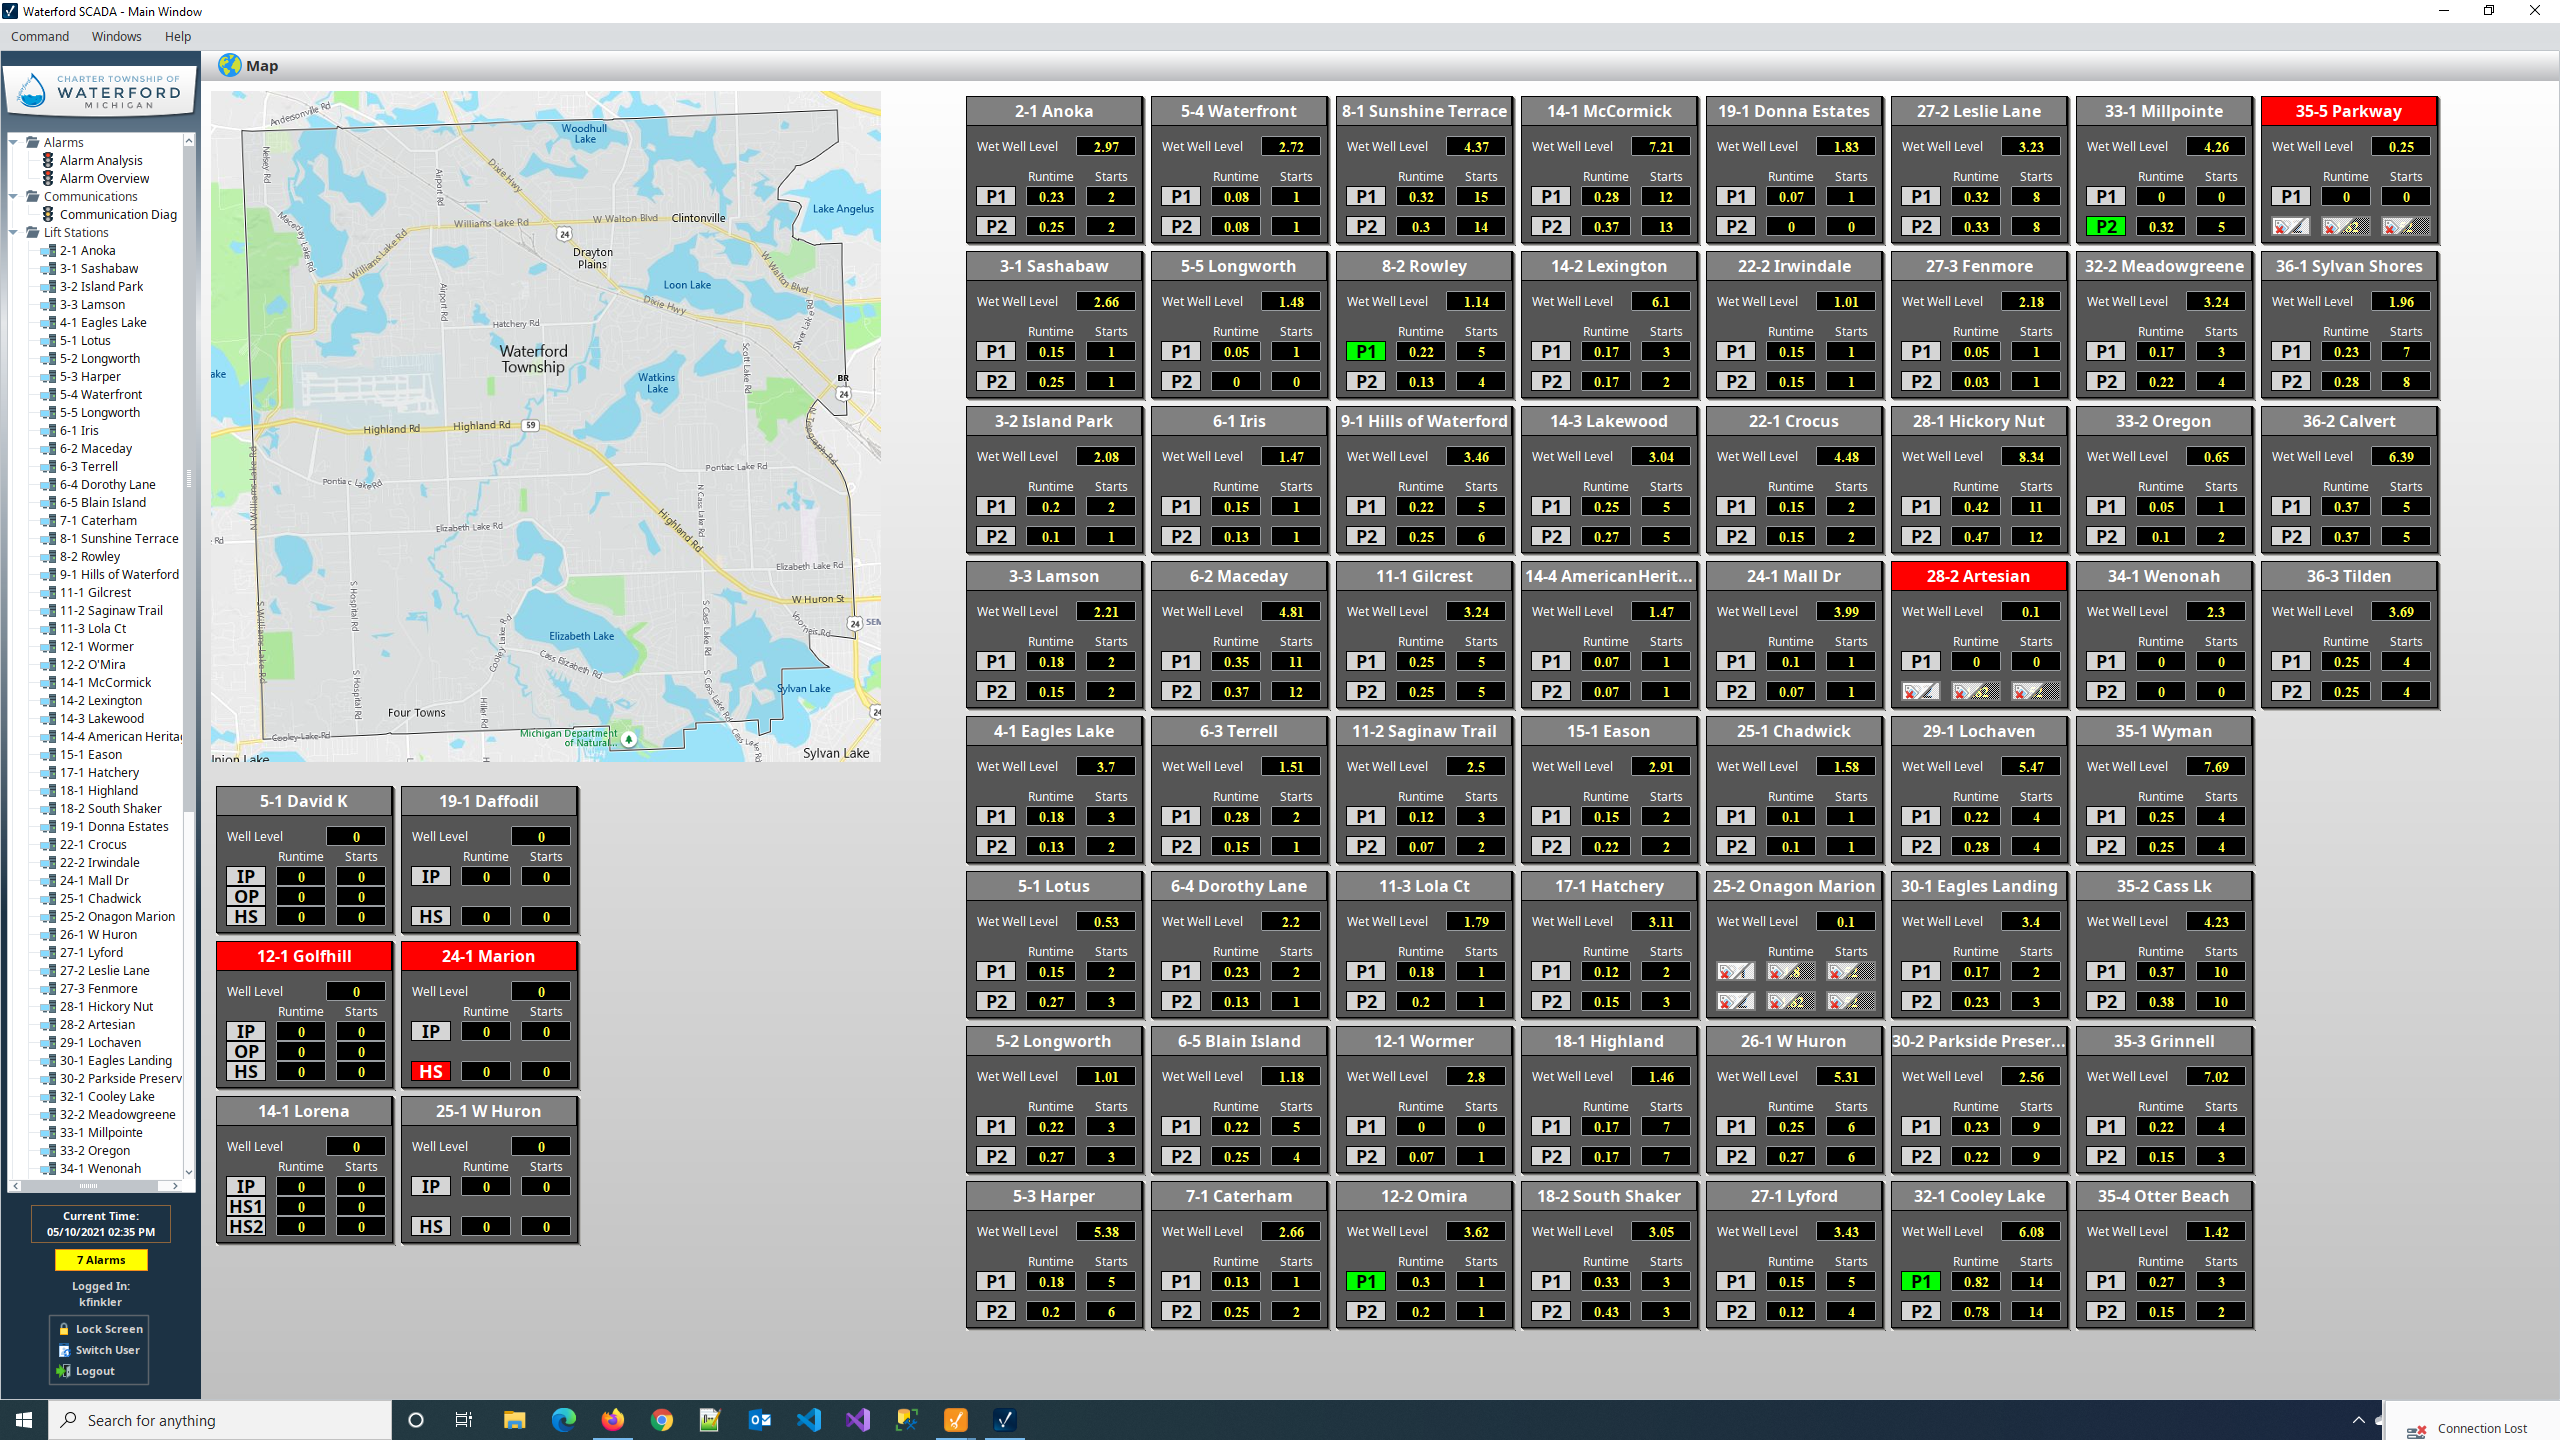Click the Alarm Overview traffic light icon

[47, 178]
